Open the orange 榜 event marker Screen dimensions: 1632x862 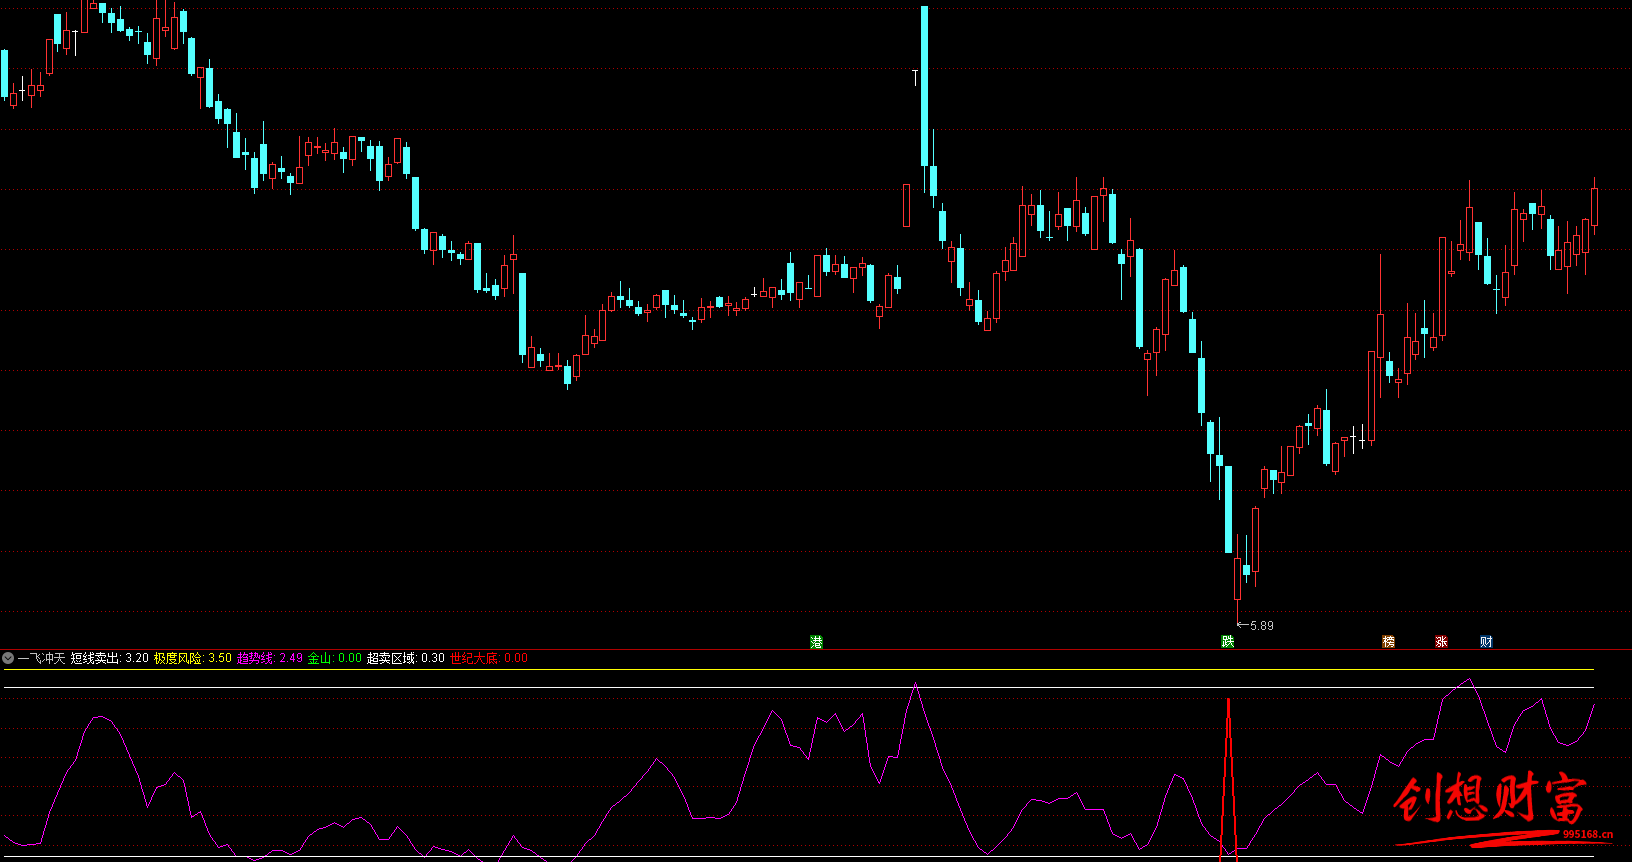pyautogui.click(x=1388, y=642)
